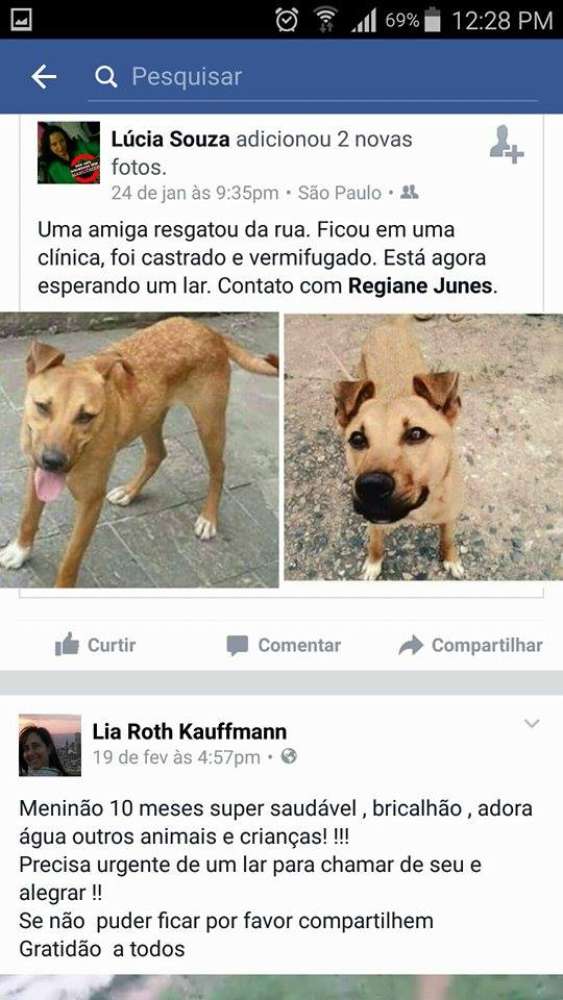Tap Comentar to comment on post
Image resolution: width=563 pixels, height=1000 pixels.
point(283,645)
